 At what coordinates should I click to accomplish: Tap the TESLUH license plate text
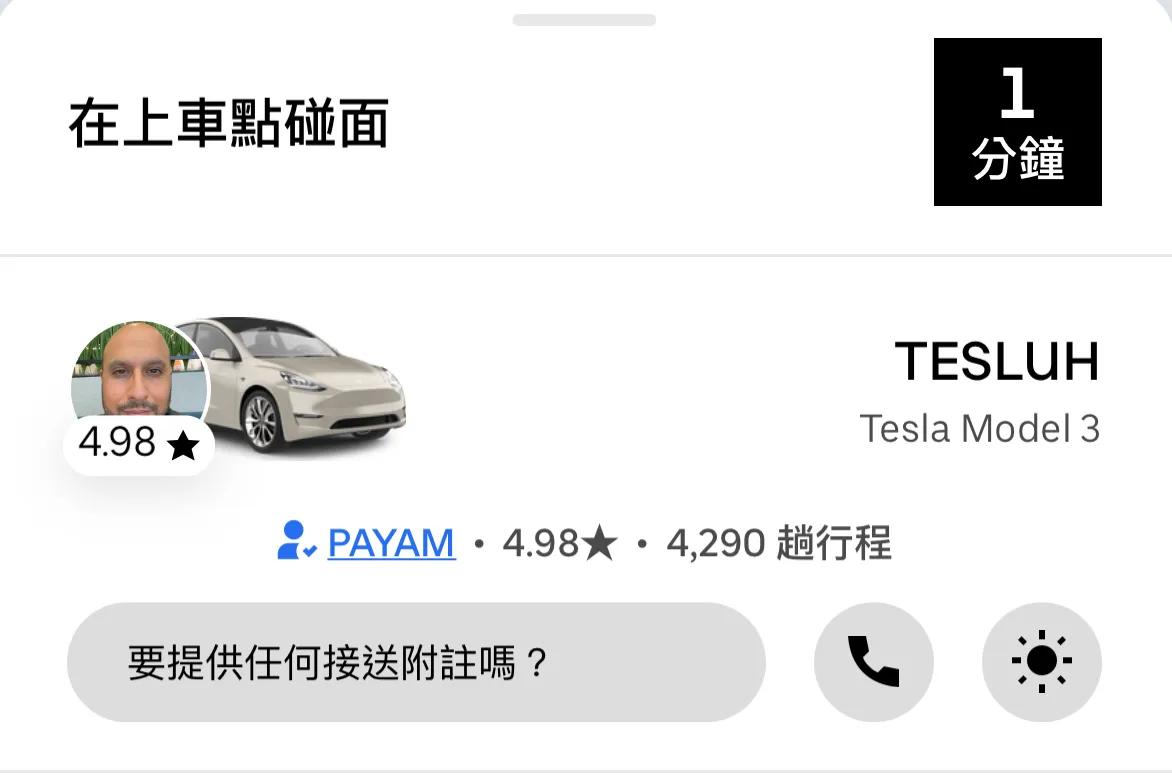(x=997, y=362)
